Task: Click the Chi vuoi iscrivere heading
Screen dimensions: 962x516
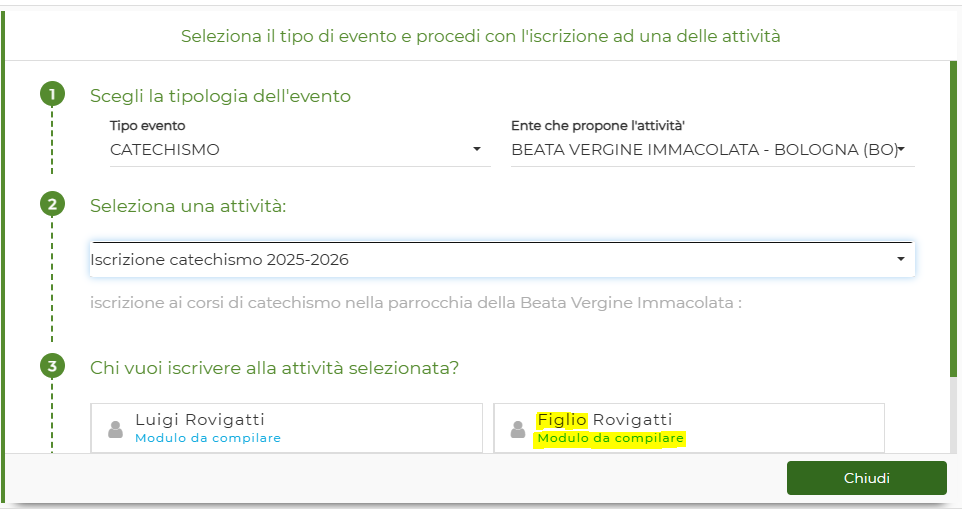Action: [274, 368]
